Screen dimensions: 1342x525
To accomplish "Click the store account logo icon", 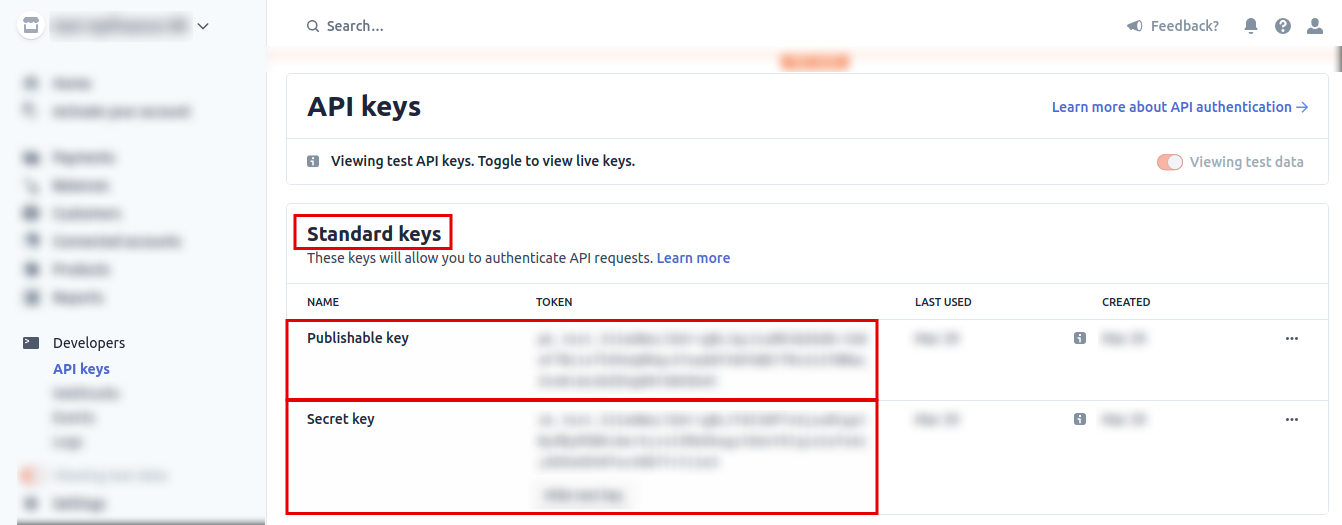I will [x=31, y=26].
